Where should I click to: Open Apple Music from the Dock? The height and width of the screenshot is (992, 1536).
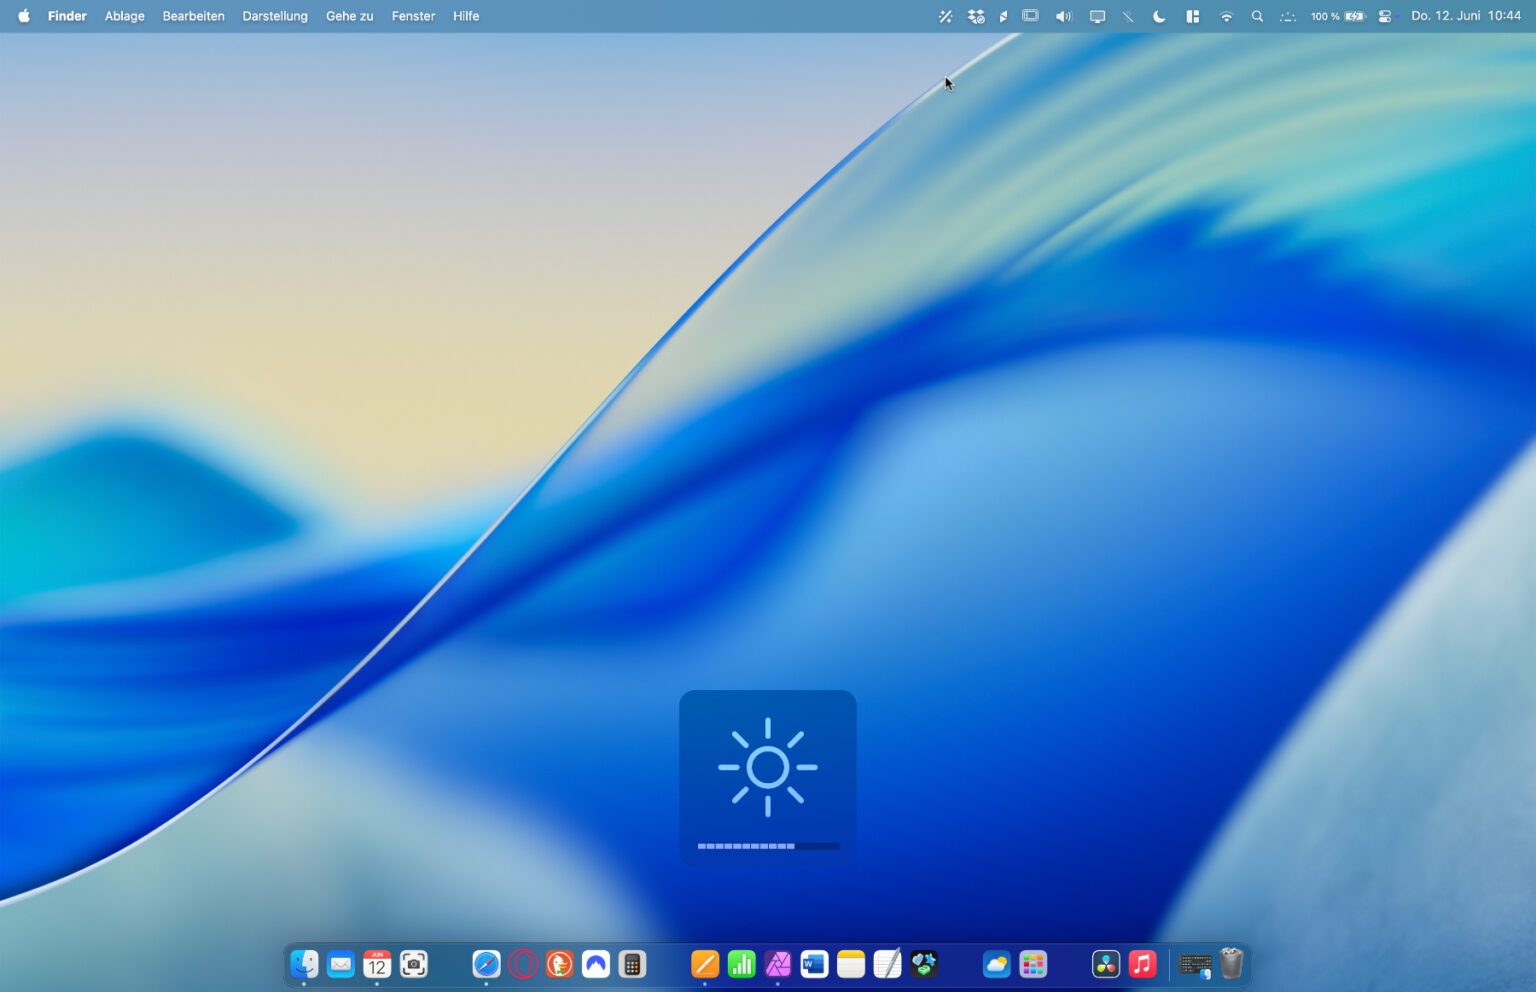click(x=1141, y=964)
